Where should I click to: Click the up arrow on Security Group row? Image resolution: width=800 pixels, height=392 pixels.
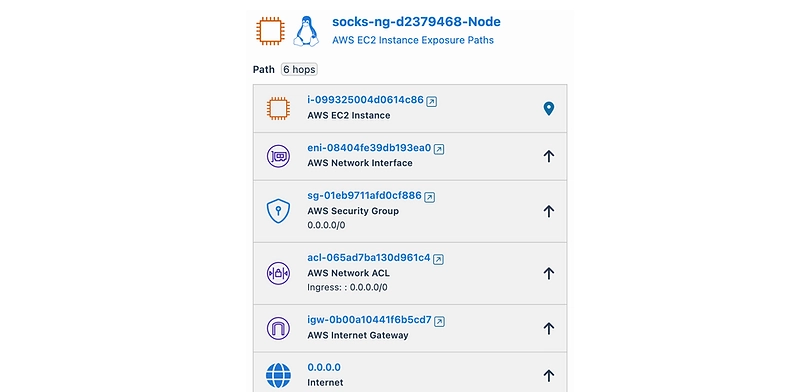tap(548, 211)
